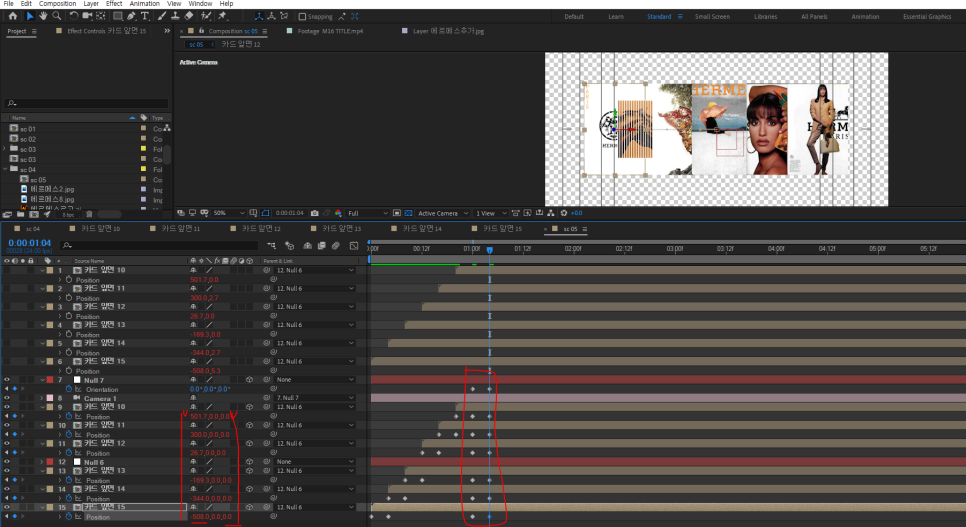Image resolution: width=966 pixels, height=527 pixels.
Task: Switch to Essential Graphics workspace
Action: pyautogui.click(x=927, y=17)
